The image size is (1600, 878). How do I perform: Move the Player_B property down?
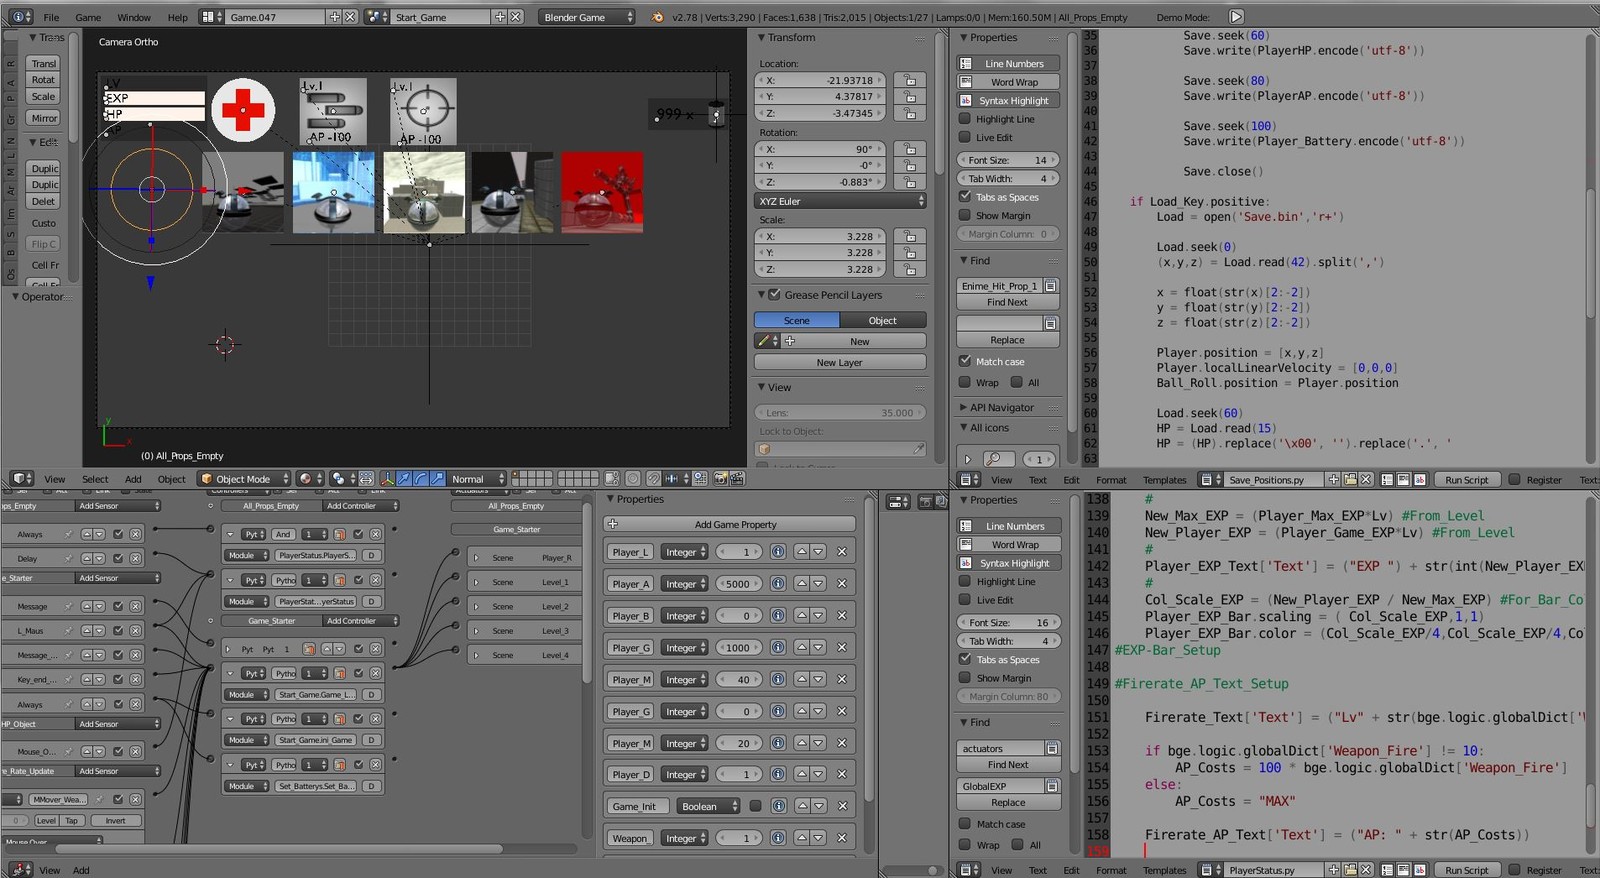coord(818,616)
